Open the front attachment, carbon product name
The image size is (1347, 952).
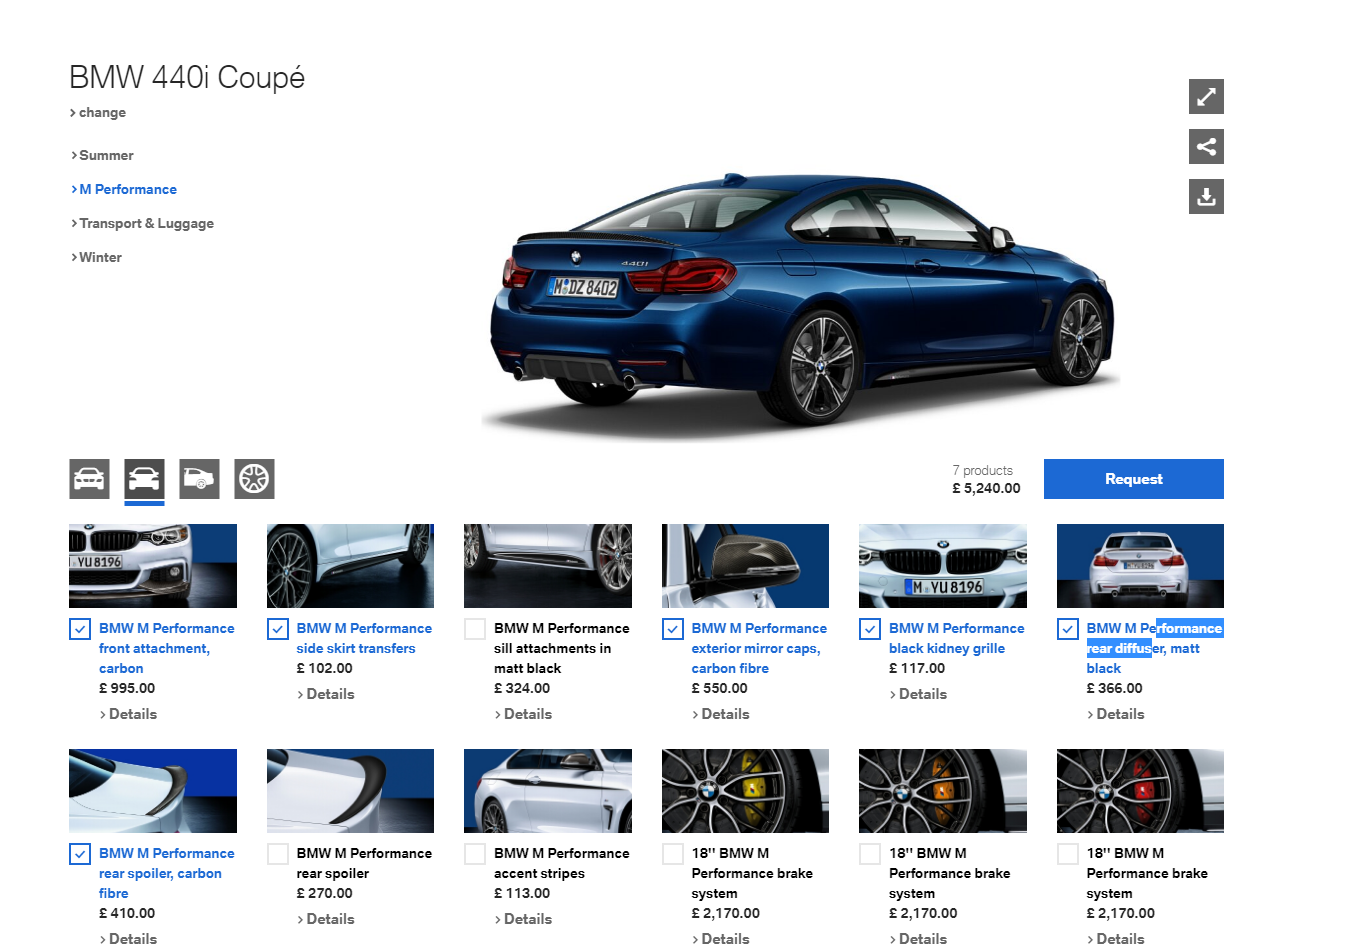pos(166,648)
